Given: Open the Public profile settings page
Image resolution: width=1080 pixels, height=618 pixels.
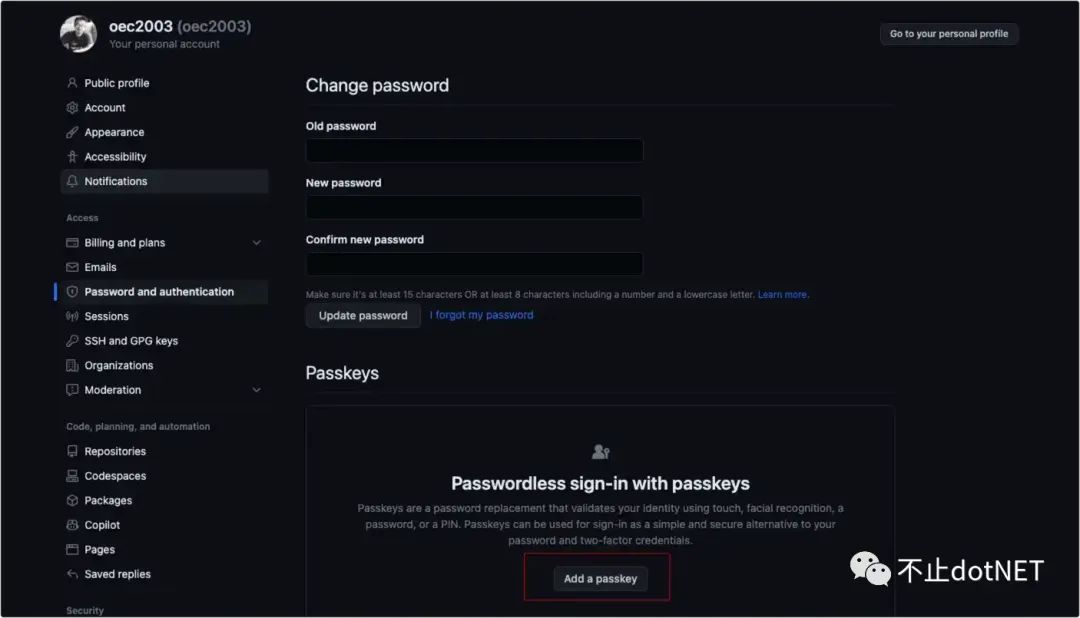Looking at the screenshot, I should pyautogui.click(x=113, y=83).
